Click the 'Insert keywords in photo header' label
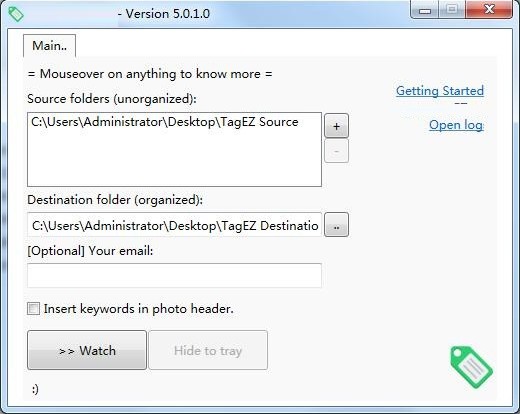This screenshot has height=414, width=520. coord(138,309)
